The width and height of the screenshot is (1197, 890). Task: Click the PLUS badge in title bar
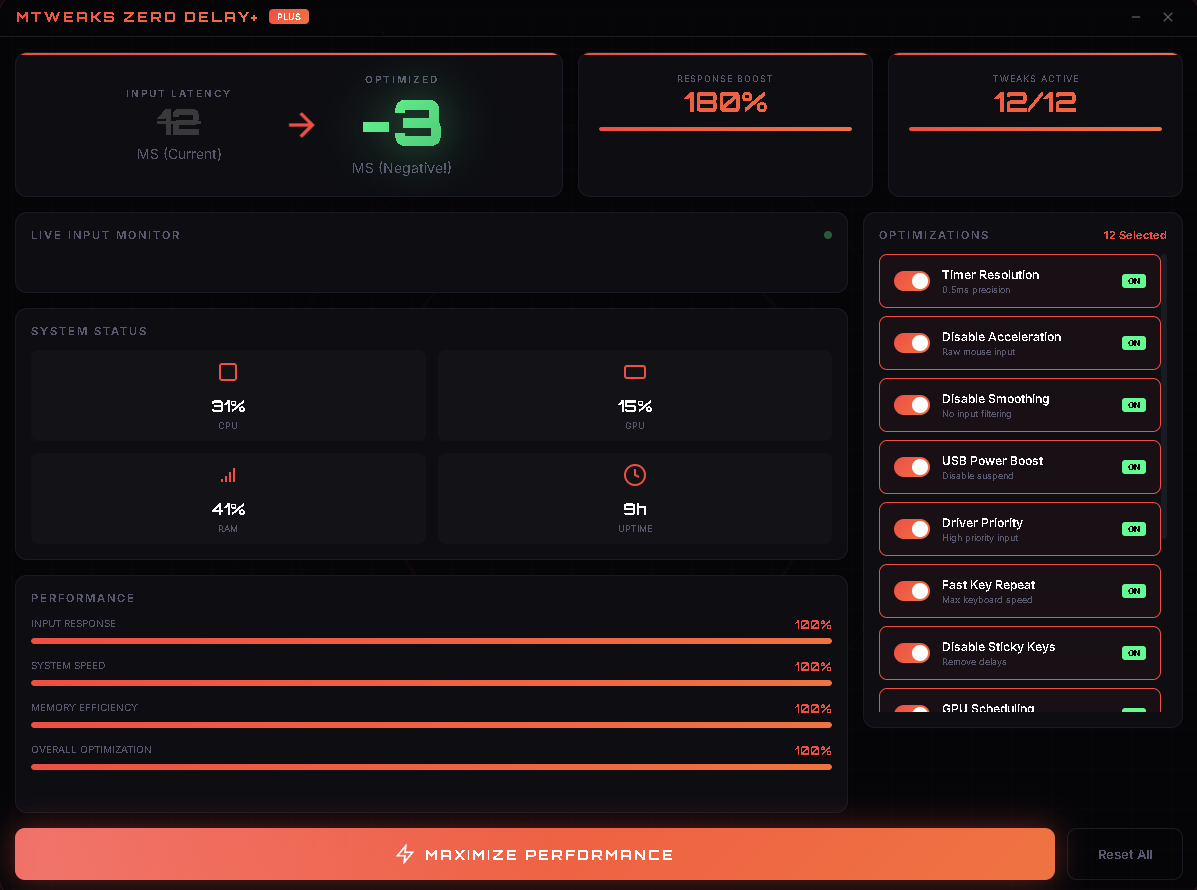[x=289, y=17]
